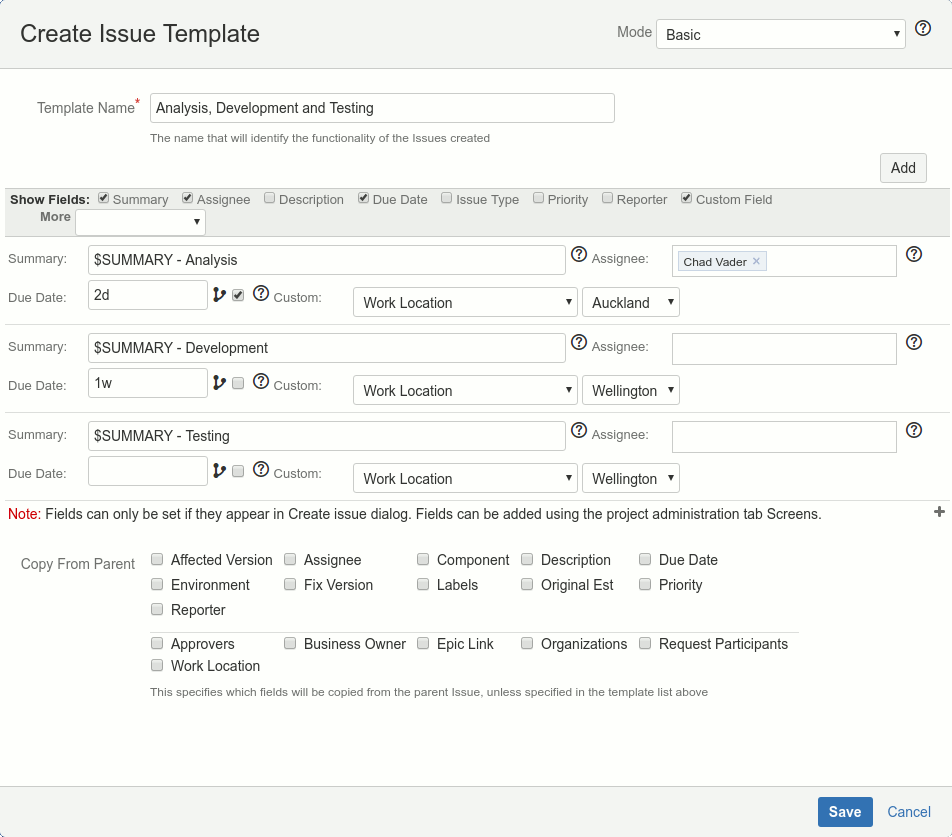Image resolution: width=952 pixels, height=837 pixels.
Task: Click the Save button
Action: 845,812
